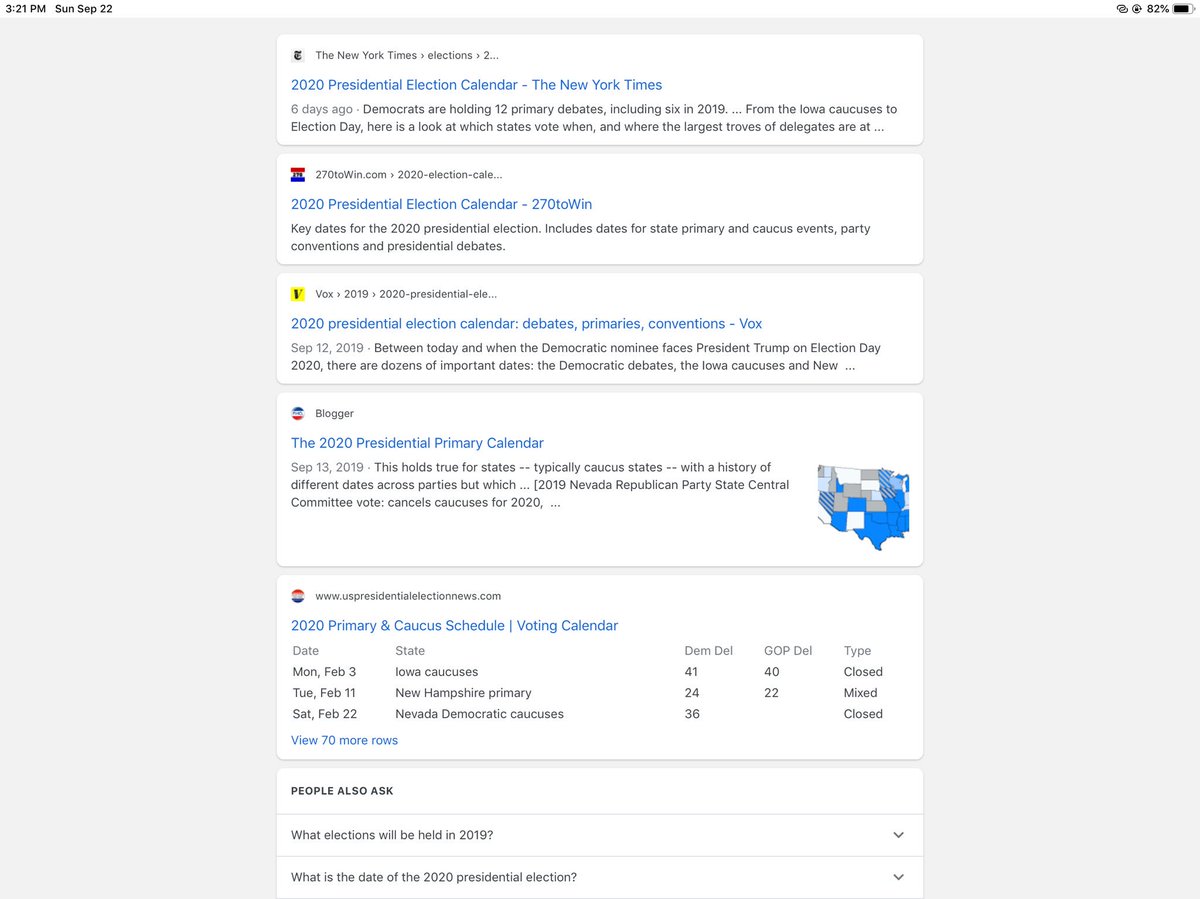Click the 'New Hampshire primary' table cell
1200x899 pixels.
tap(463, 693)
